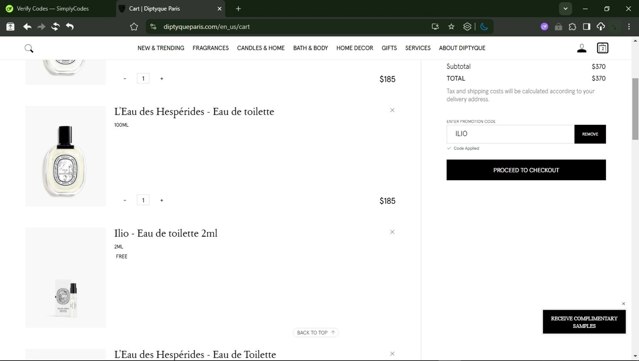Open the shopping bag icon
Screen dimensions: 639x361
pos(602,48)
